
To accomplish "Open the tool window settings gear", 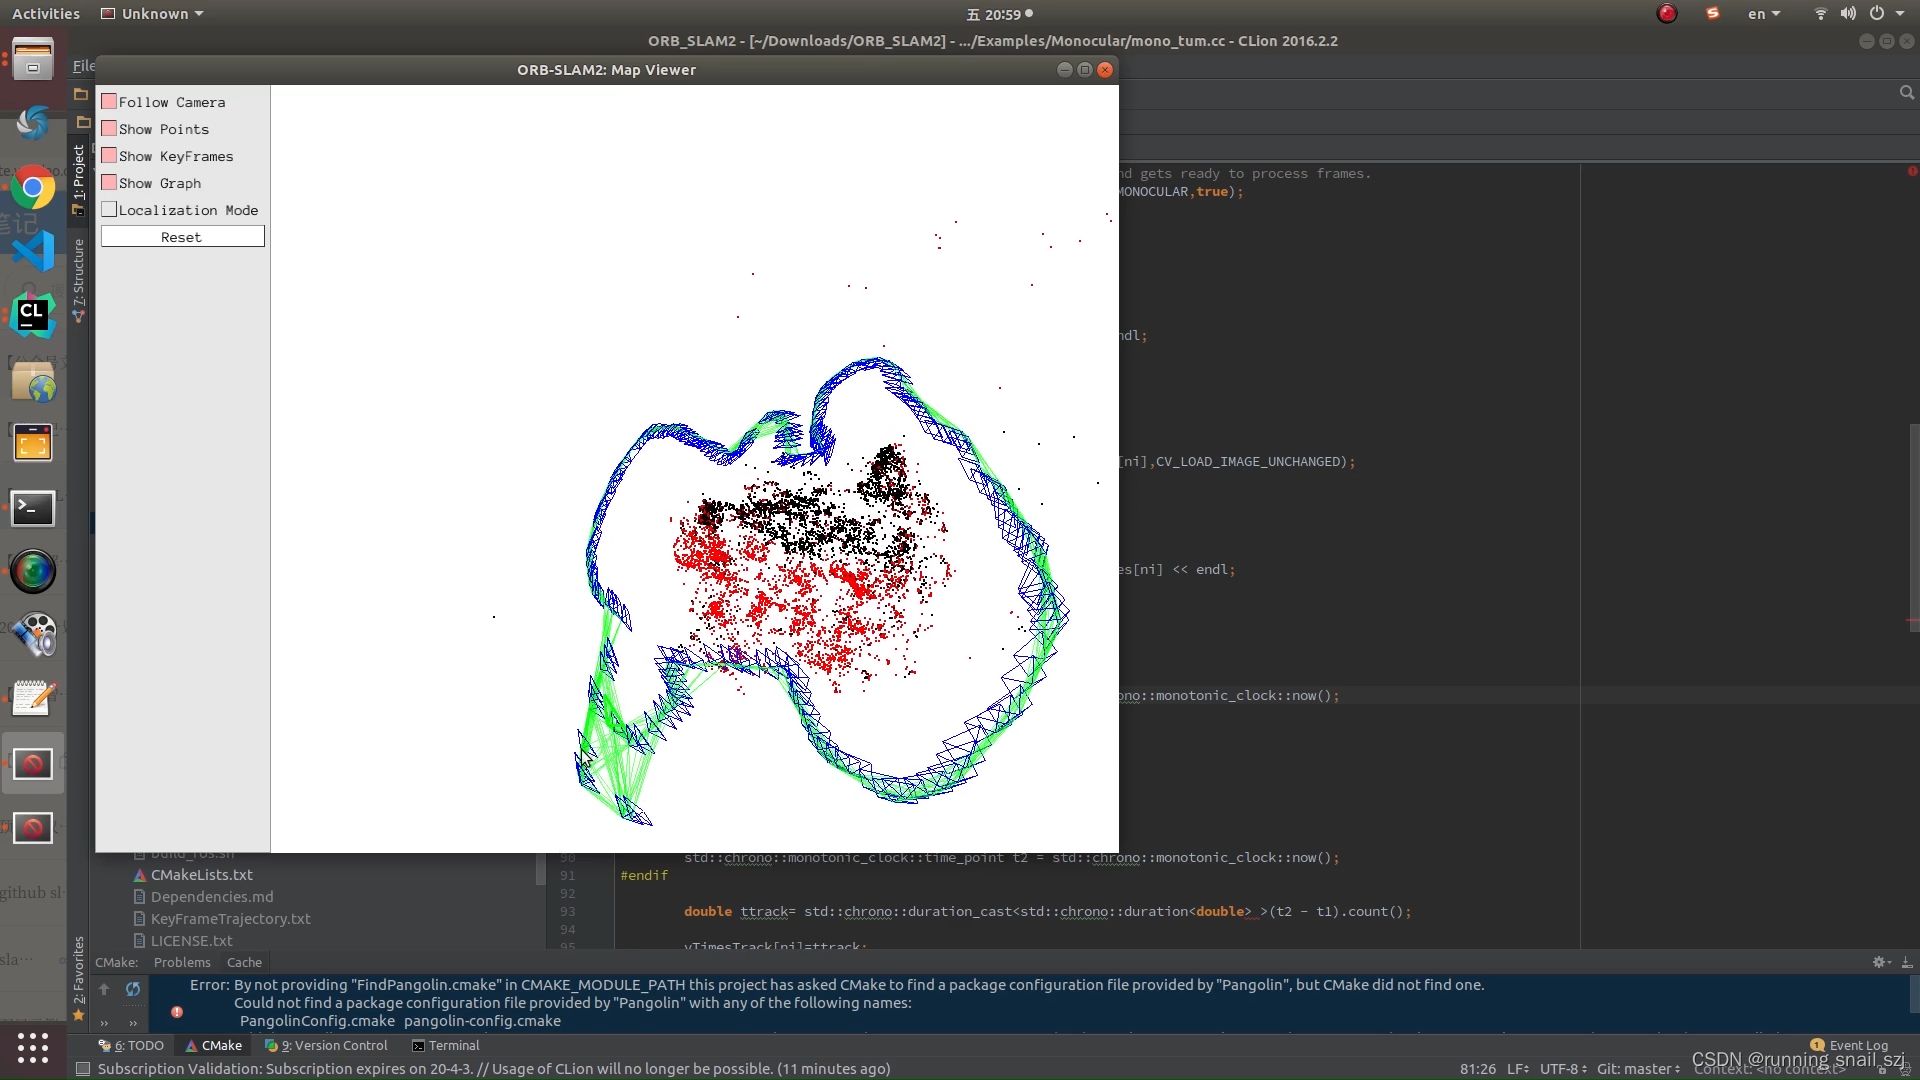I will (x=1879, y=962).
